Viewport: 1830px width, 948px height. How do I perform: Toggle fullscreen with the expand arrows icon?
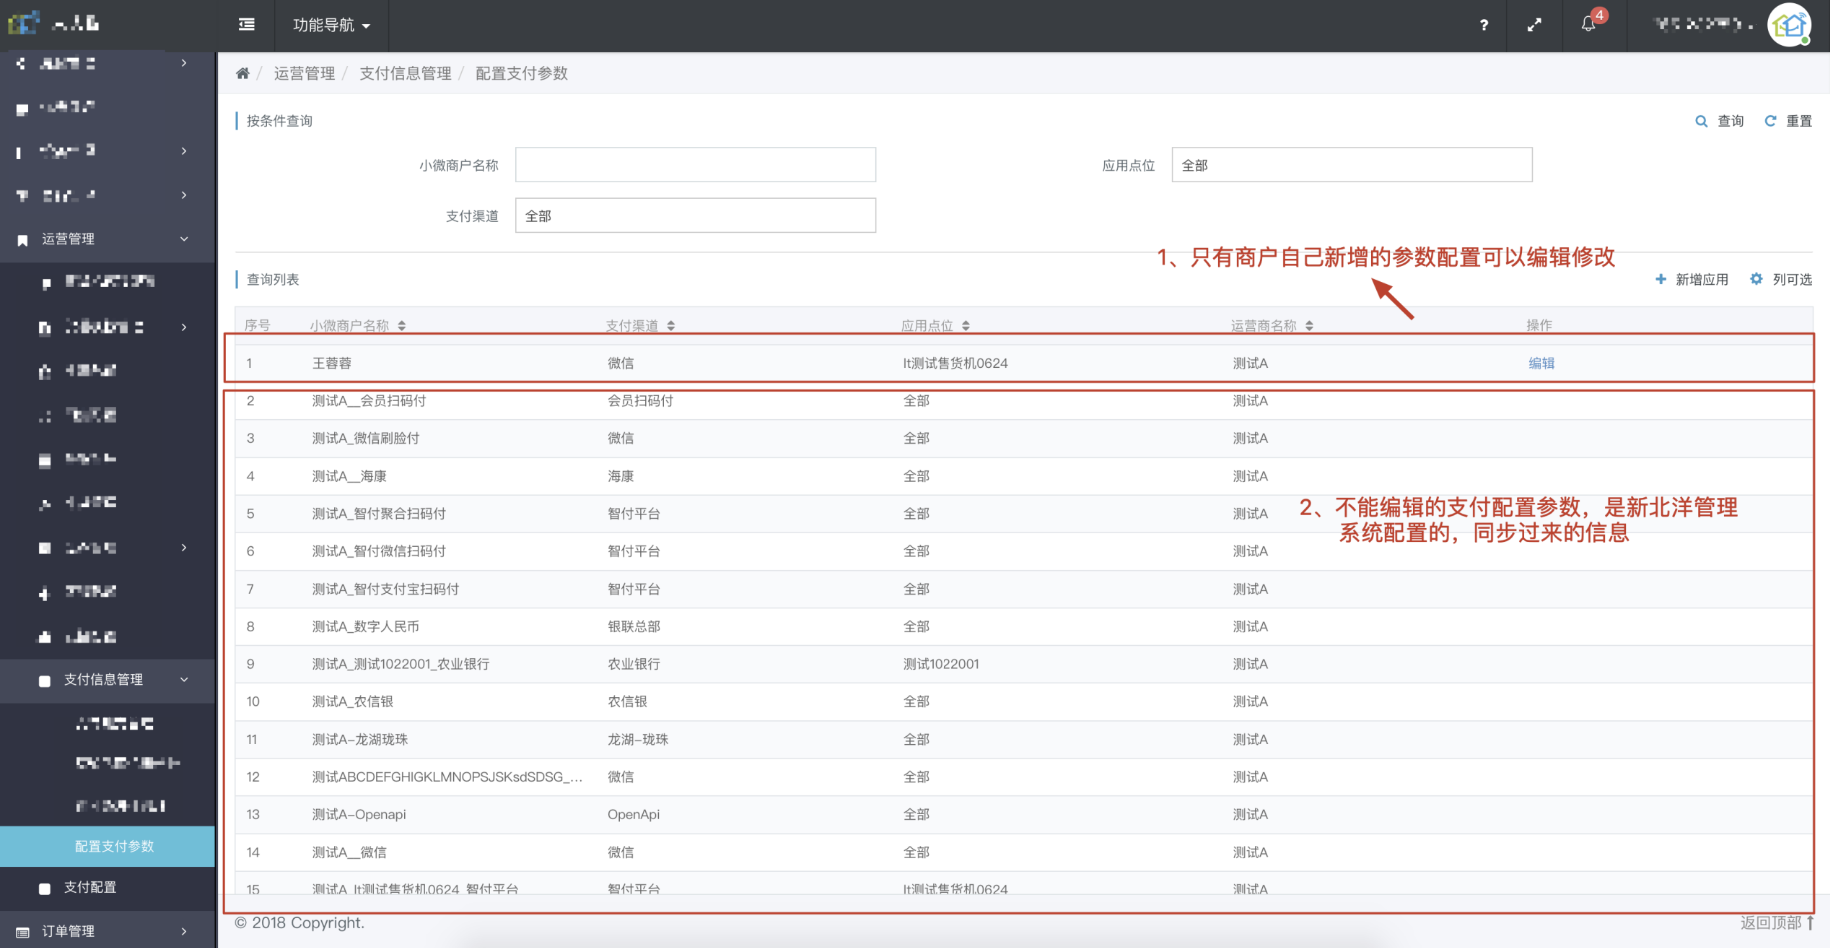[1534, 25]
